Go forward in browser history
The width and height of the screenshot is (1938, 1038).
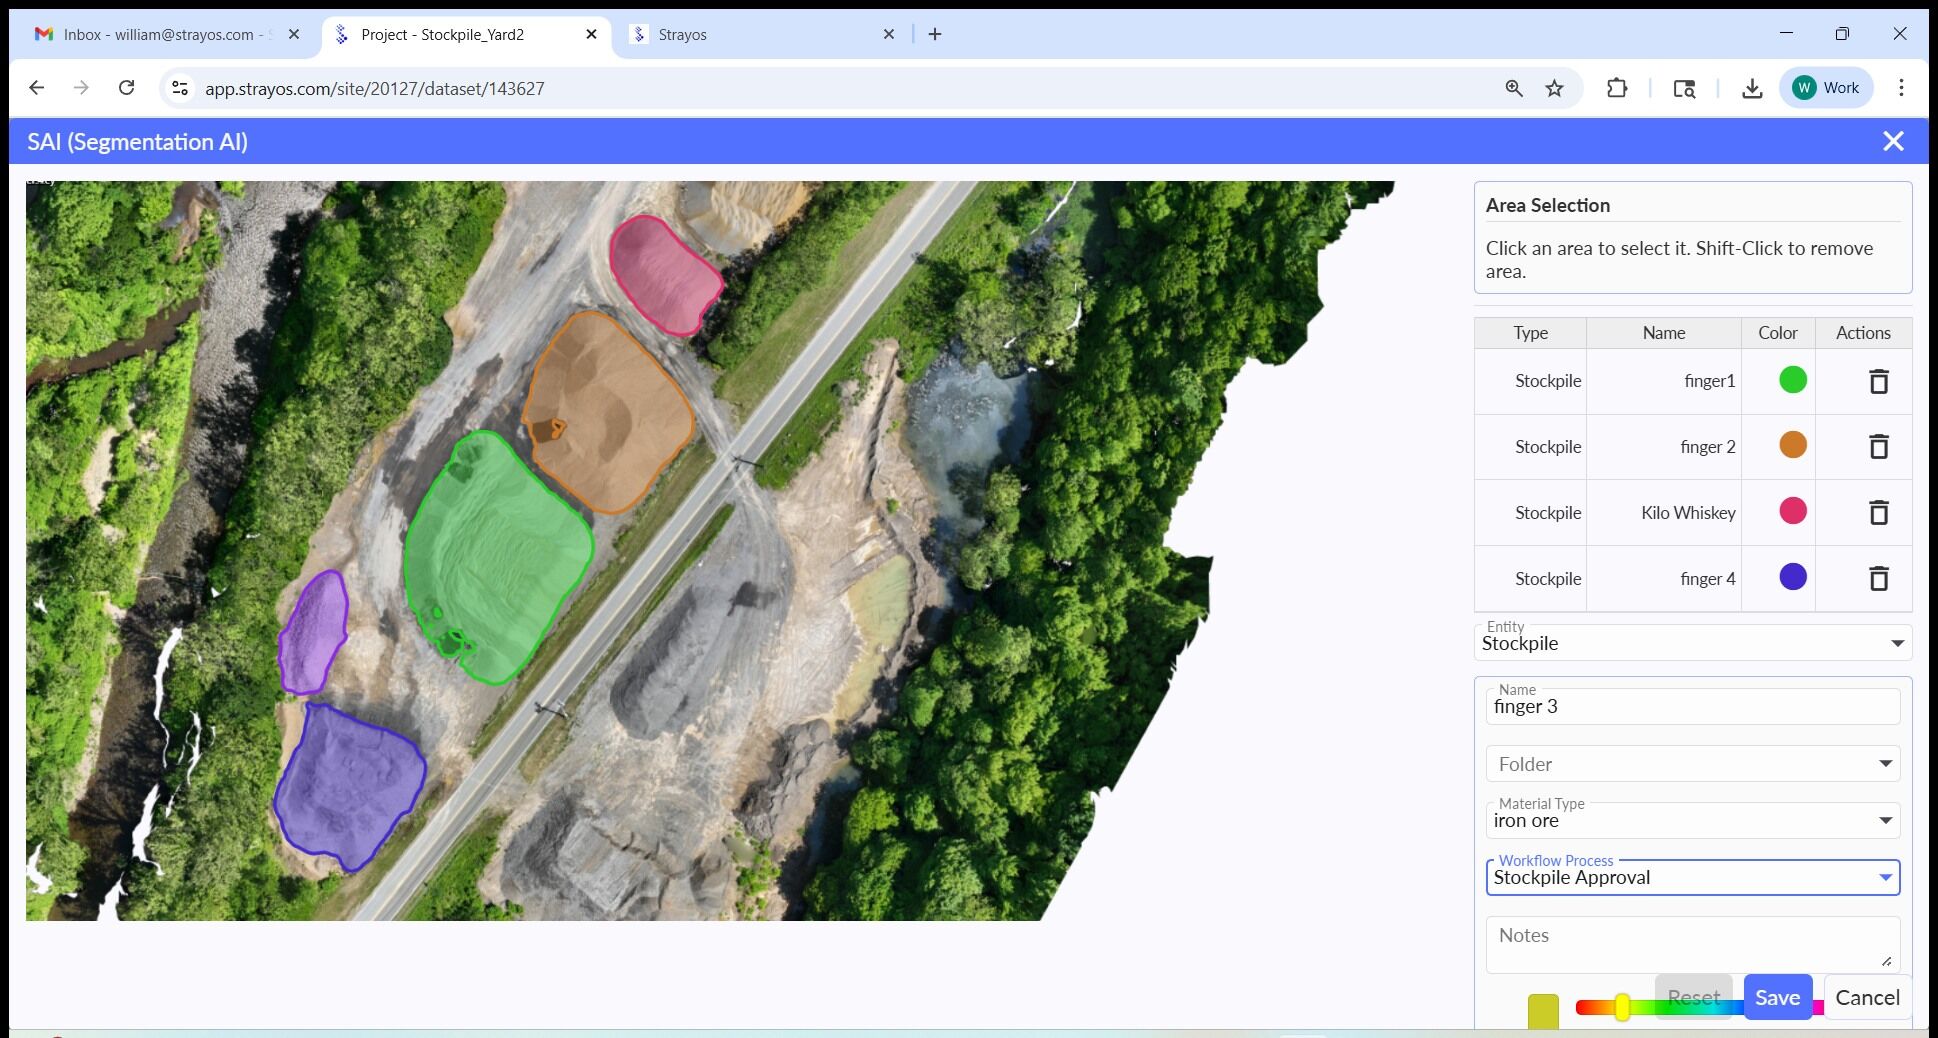click(x=81, y=88)
